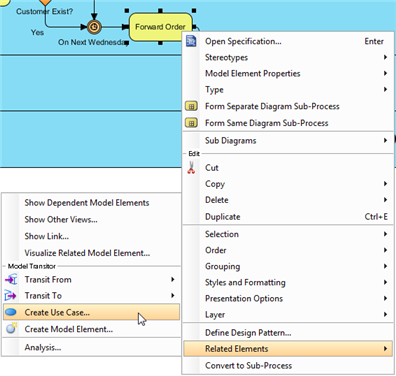This screenshot has height=376, width=396.
Task: Click the Customer Exist? gateway label
Action: click(x=44, y=11)
